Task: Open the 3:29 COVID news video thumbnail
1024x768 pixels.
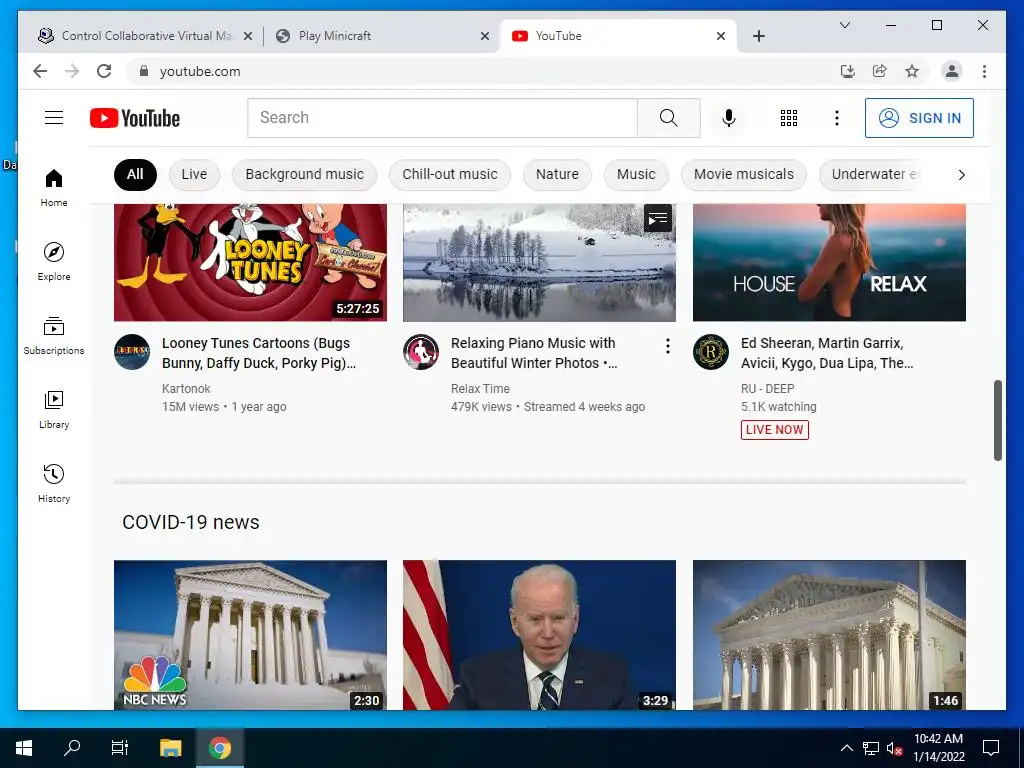Action: click(539, 635)
